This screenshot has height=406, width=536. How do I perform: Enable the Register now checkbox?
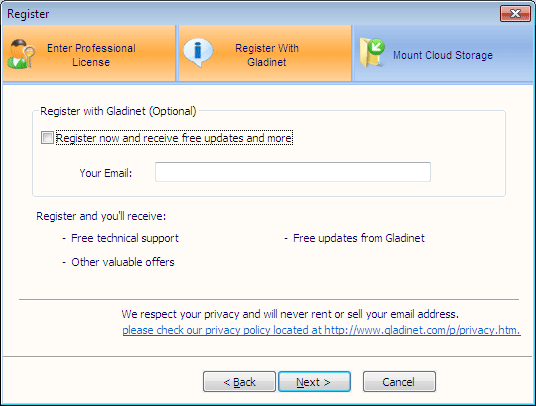tap(47, 138)
